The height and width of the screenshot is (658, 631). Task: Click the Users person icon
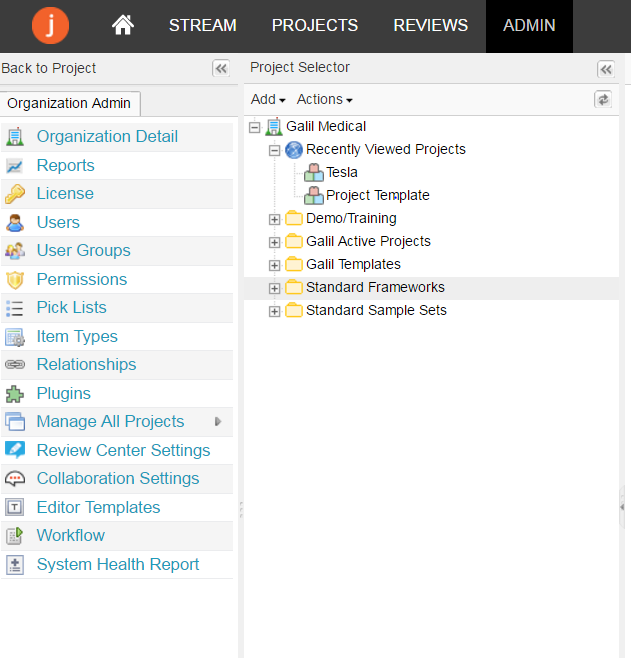tap(15, 223)
